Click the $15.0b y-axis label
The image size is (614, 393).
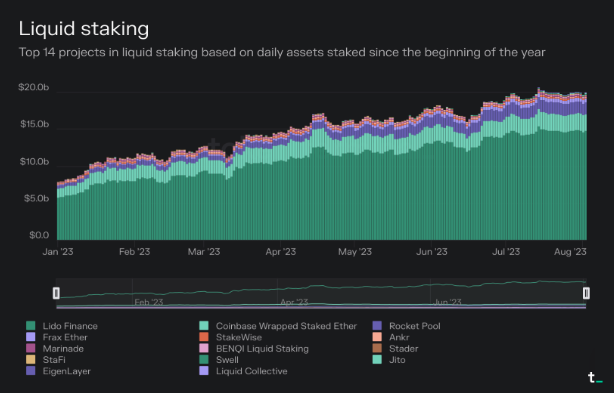coord(35,124)
